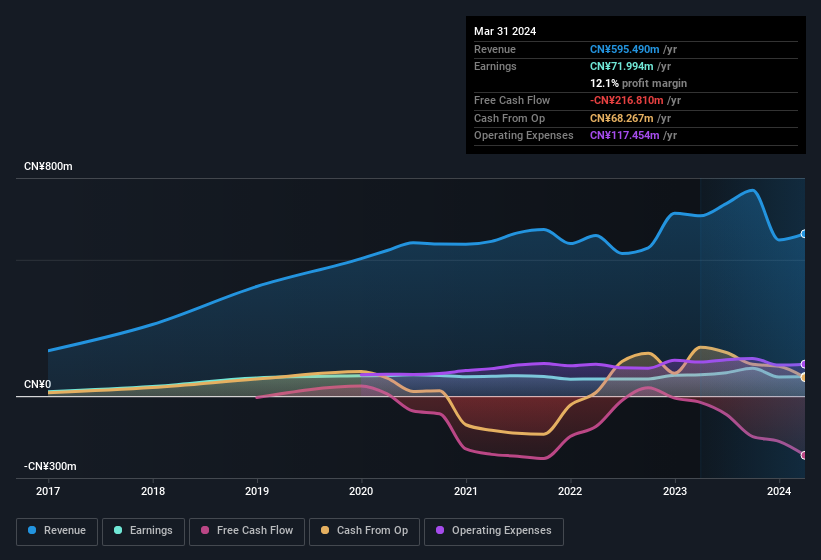Image resolution: width=821 pixels, height=560 pixels.
Task: Click the 2020 x-axis label
Action: (x=361, y=491)
